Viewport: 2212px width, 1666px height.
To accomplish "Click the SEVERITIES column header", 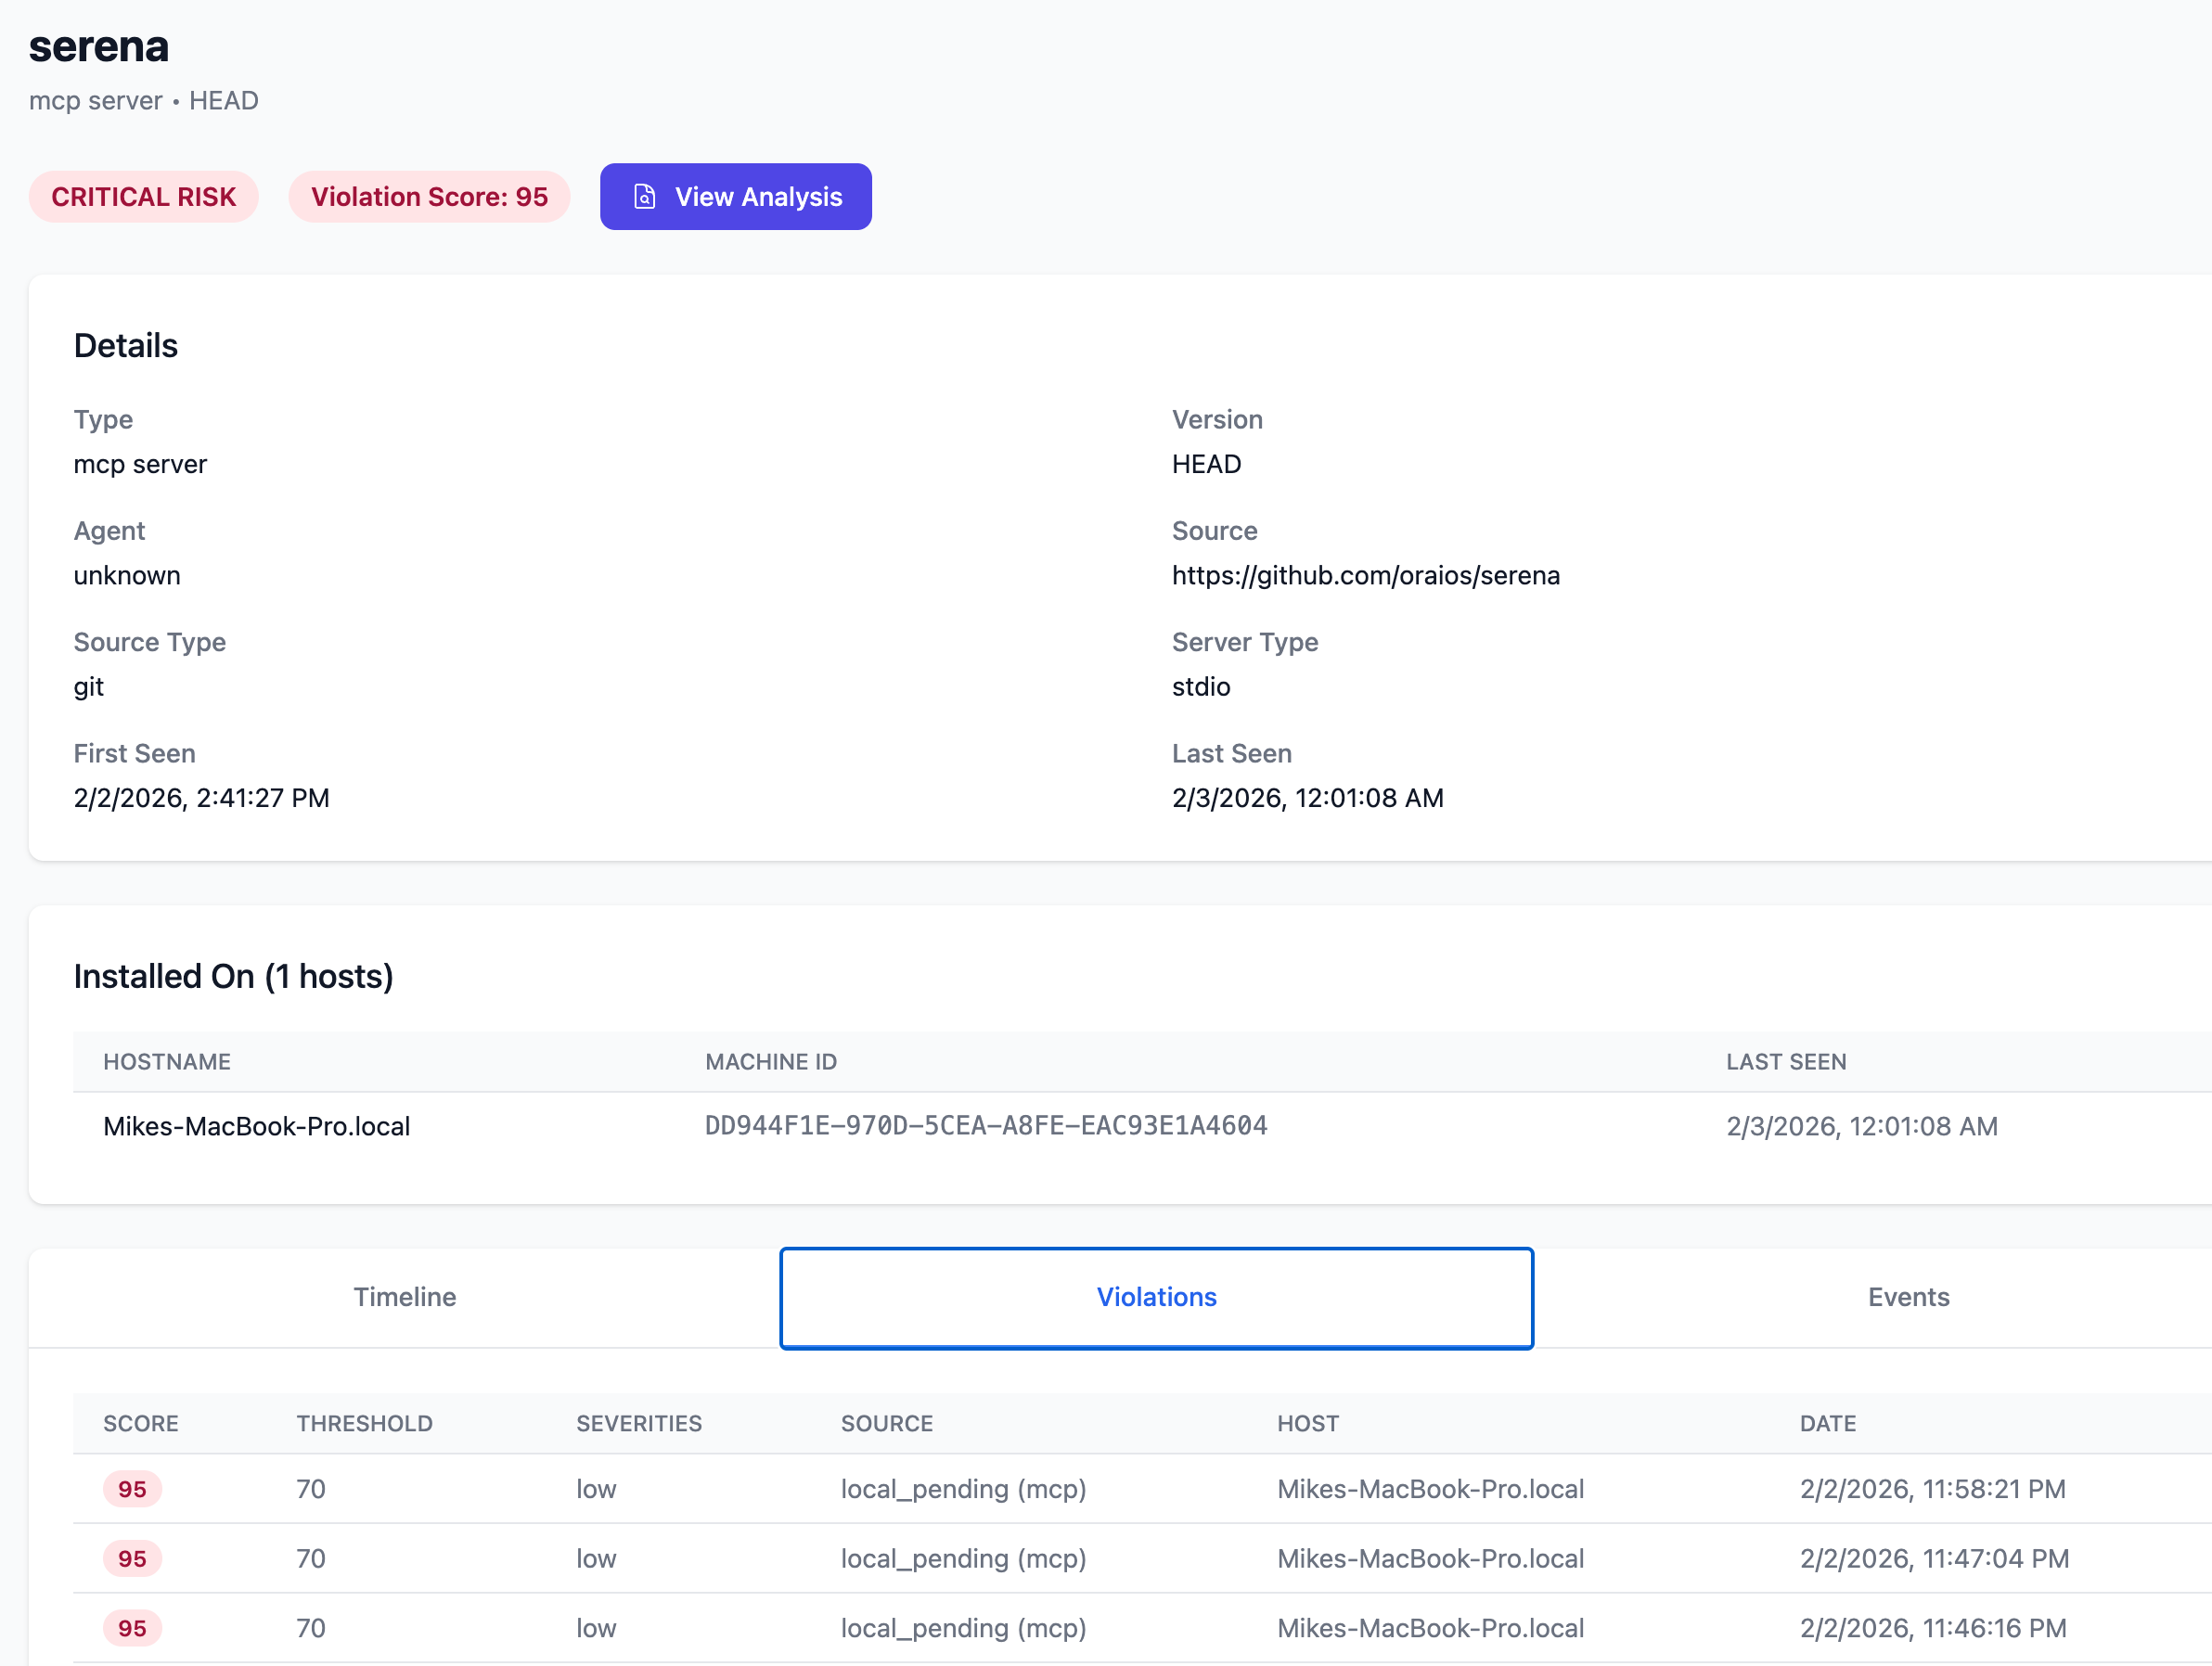I will (x=638, y=1423).
